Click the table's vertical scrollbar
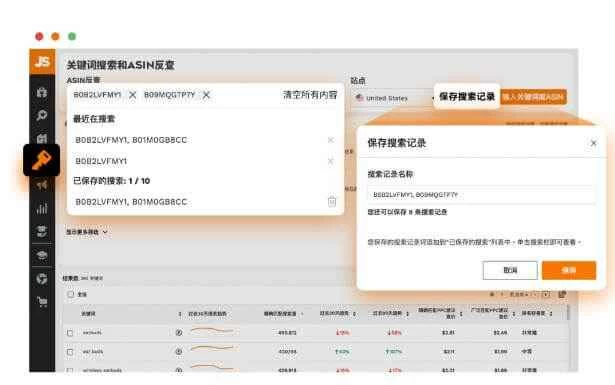Viewport: 615px width, 385px height. [568, 313]
